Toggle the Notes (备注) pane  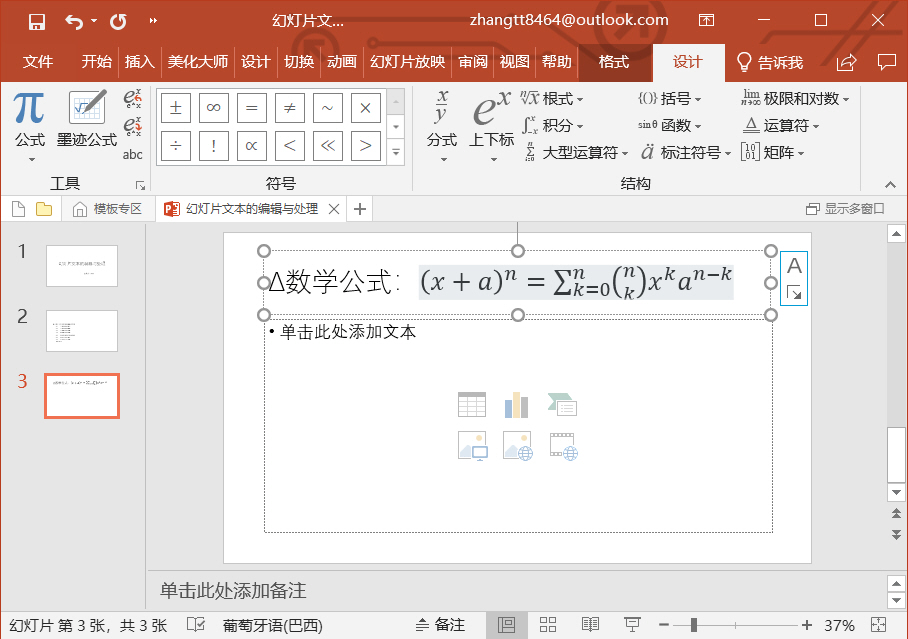pyautogui.click(x=439, y=625)
